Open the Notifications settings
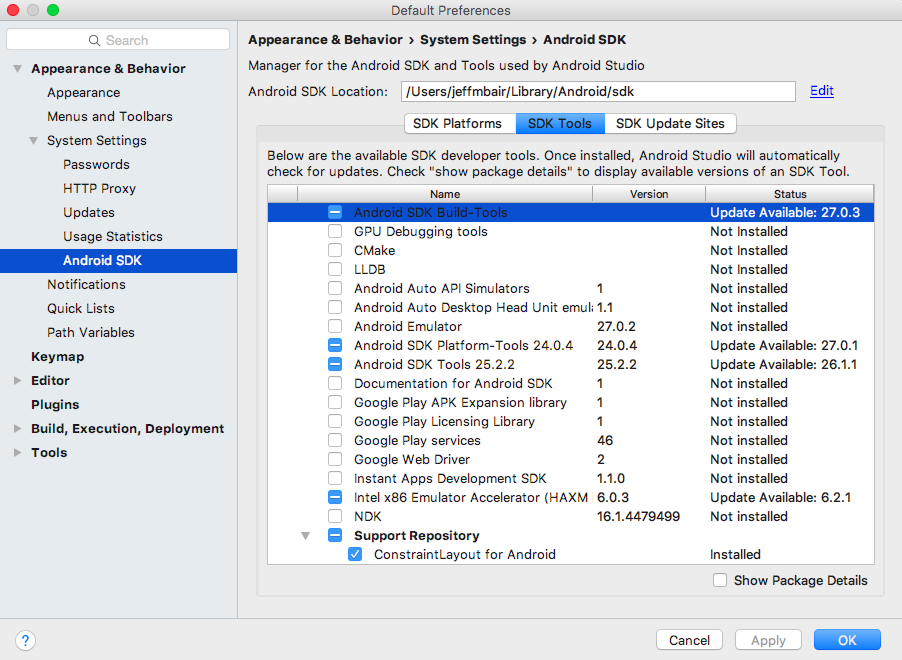The height and width of the screenshot is (660, 902). point(86,284)
